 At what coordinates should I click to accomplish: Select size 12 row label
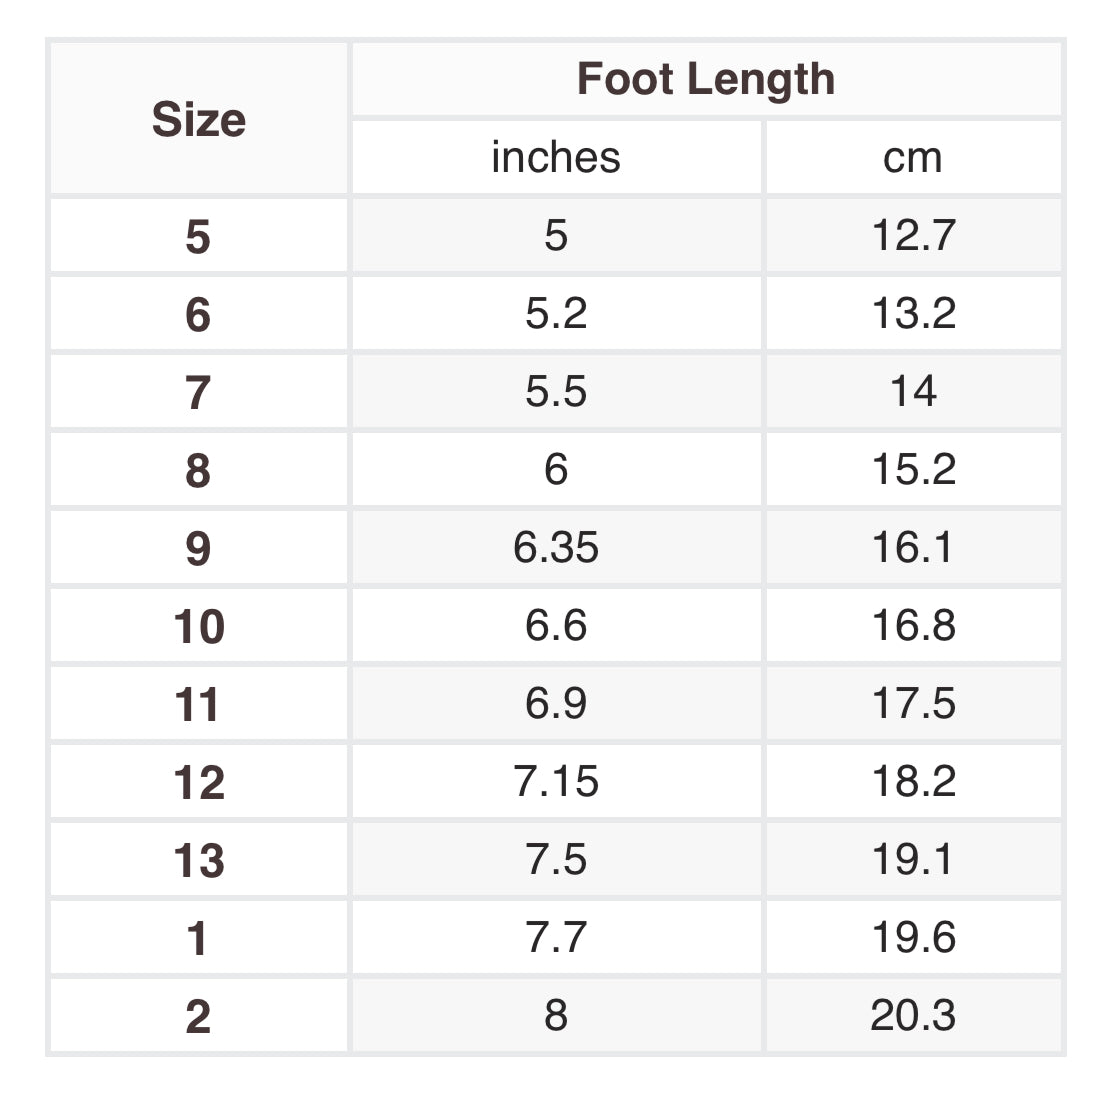(x=199, y=781)
